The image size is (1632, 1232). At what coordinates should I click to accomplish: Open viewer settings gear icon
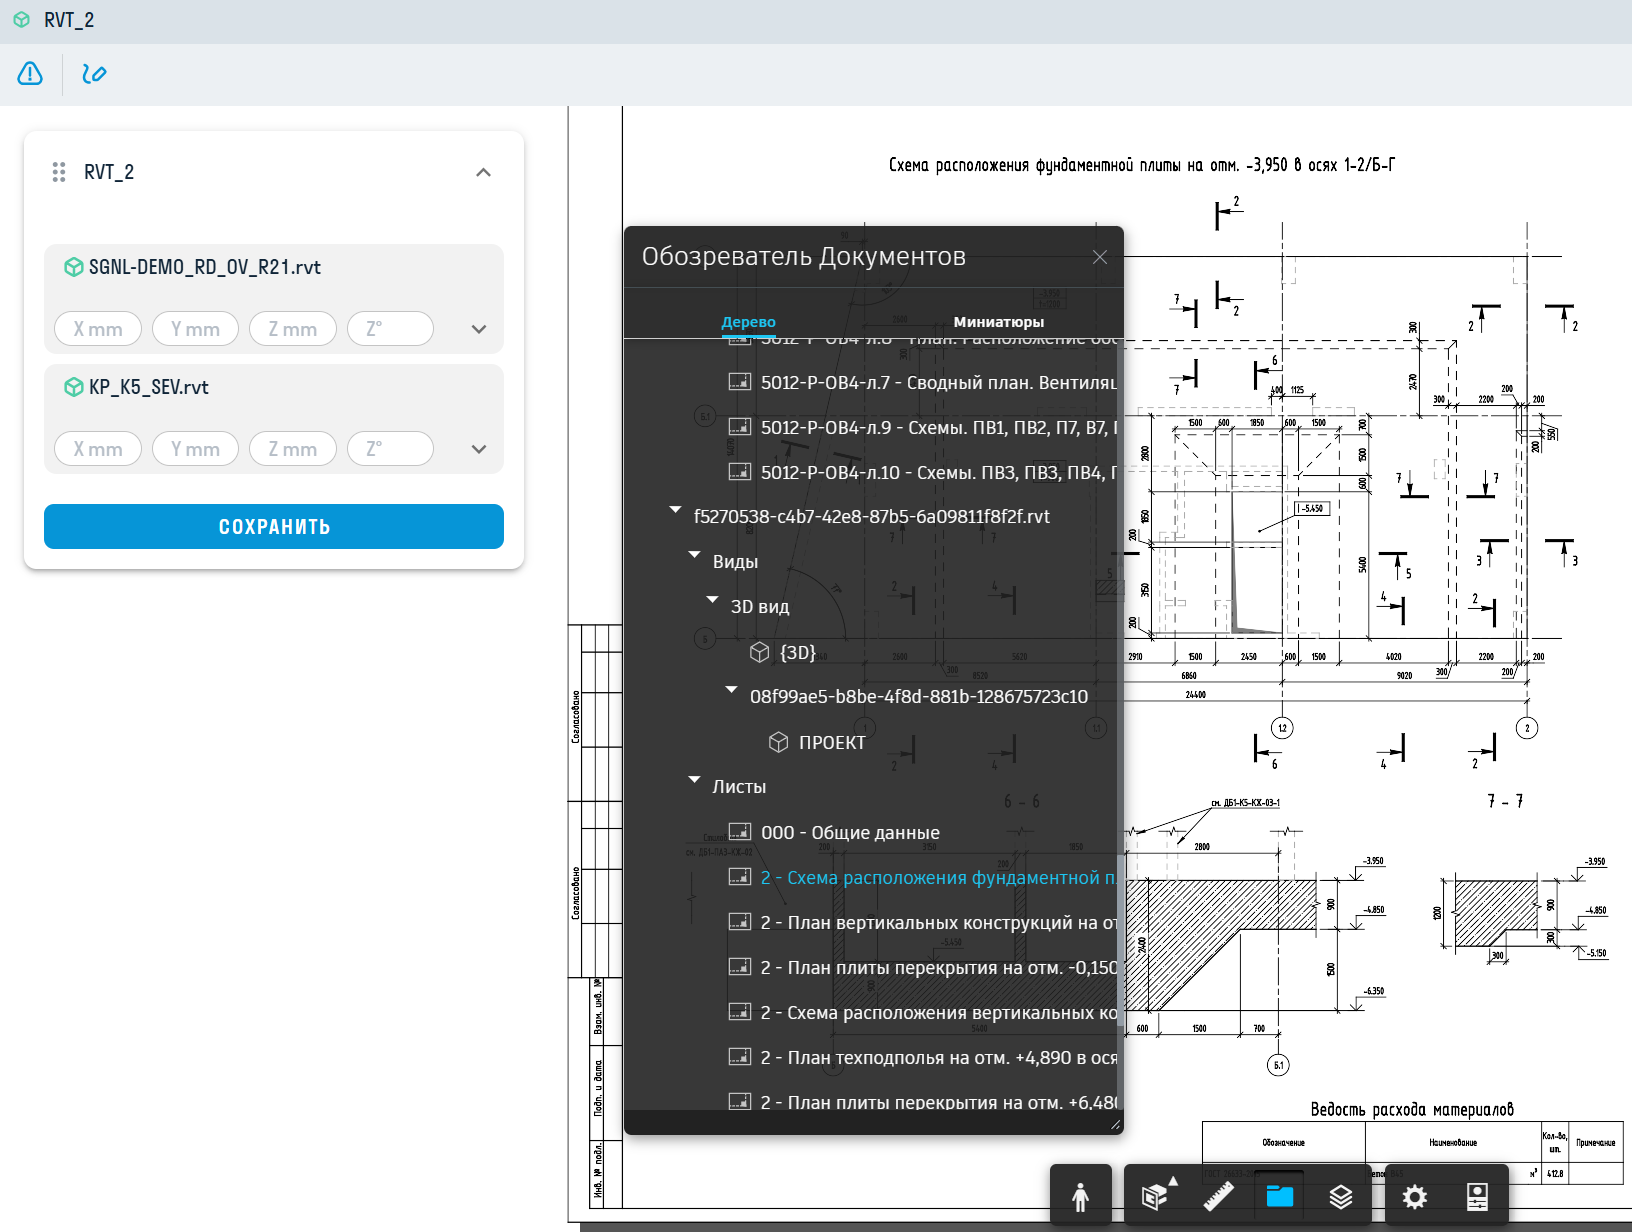1414,1196
